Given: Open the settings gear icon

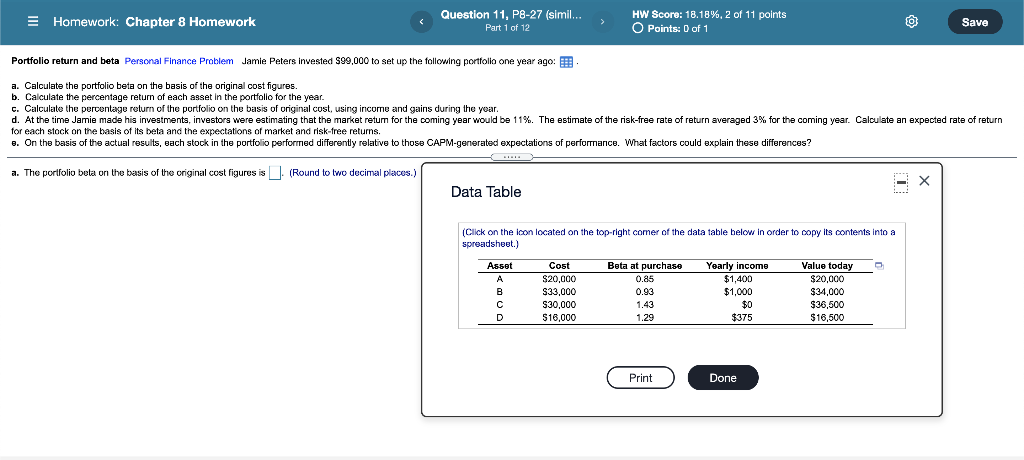Looking at the screenshot, I should pyautogui.click(x=912, y=22).
